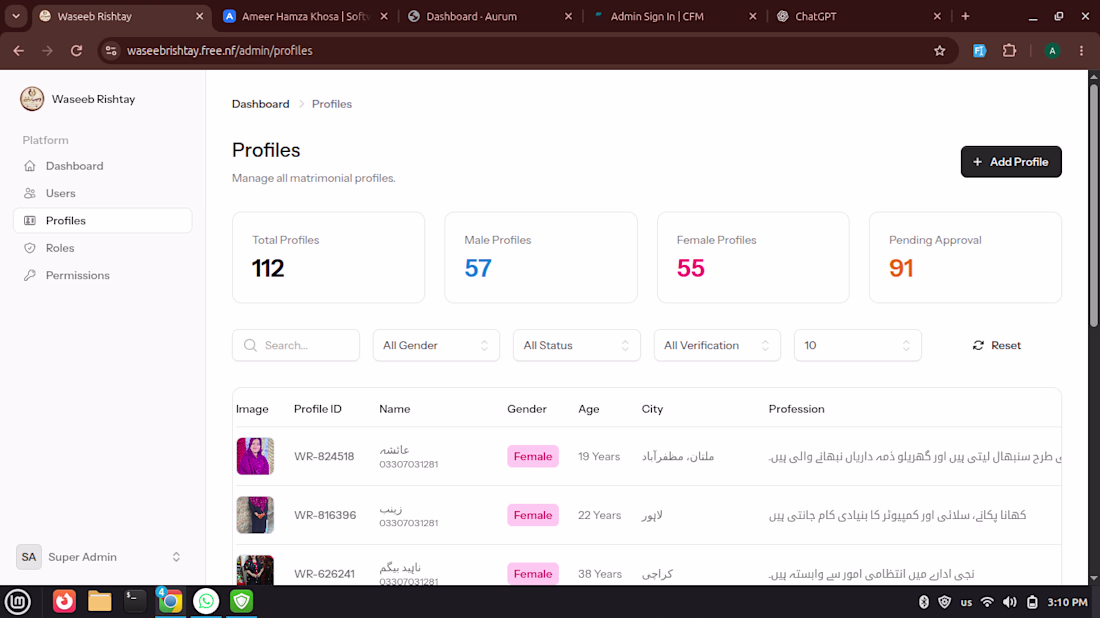Open the browser extensions puzzle icon

click(x=1010, y=51)
